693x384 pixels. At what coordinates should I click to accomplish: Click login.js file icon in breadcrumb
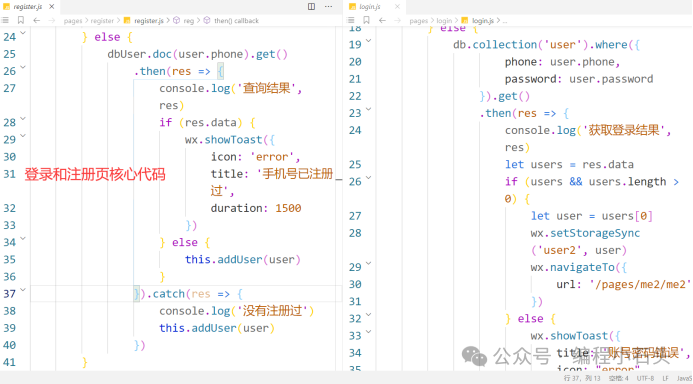pos(465,20)
